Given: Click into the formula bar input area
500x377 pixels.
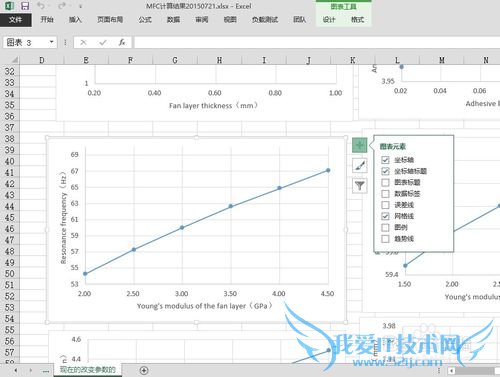Looking at the screenshot, I should click(x=317, y=42).
